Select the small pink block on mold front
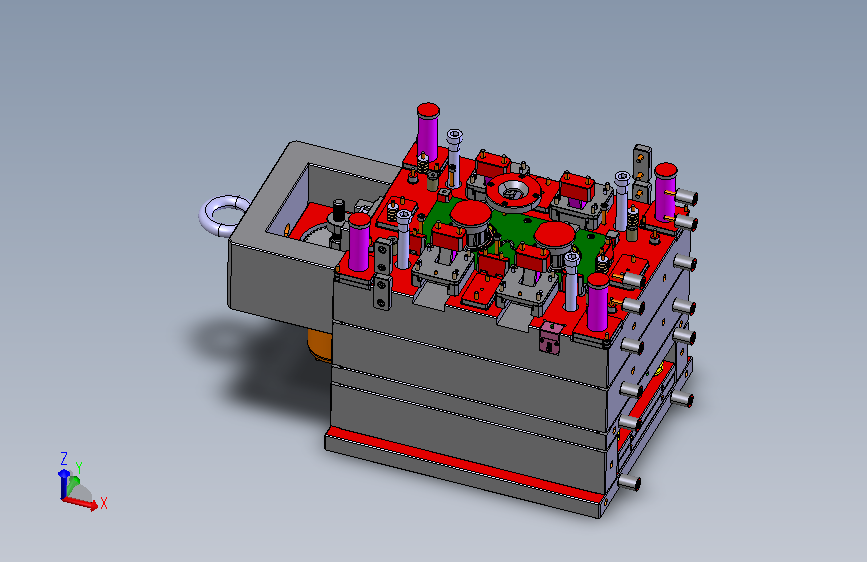The width and height of the screenshot is (867, 562). click(550, 338)
